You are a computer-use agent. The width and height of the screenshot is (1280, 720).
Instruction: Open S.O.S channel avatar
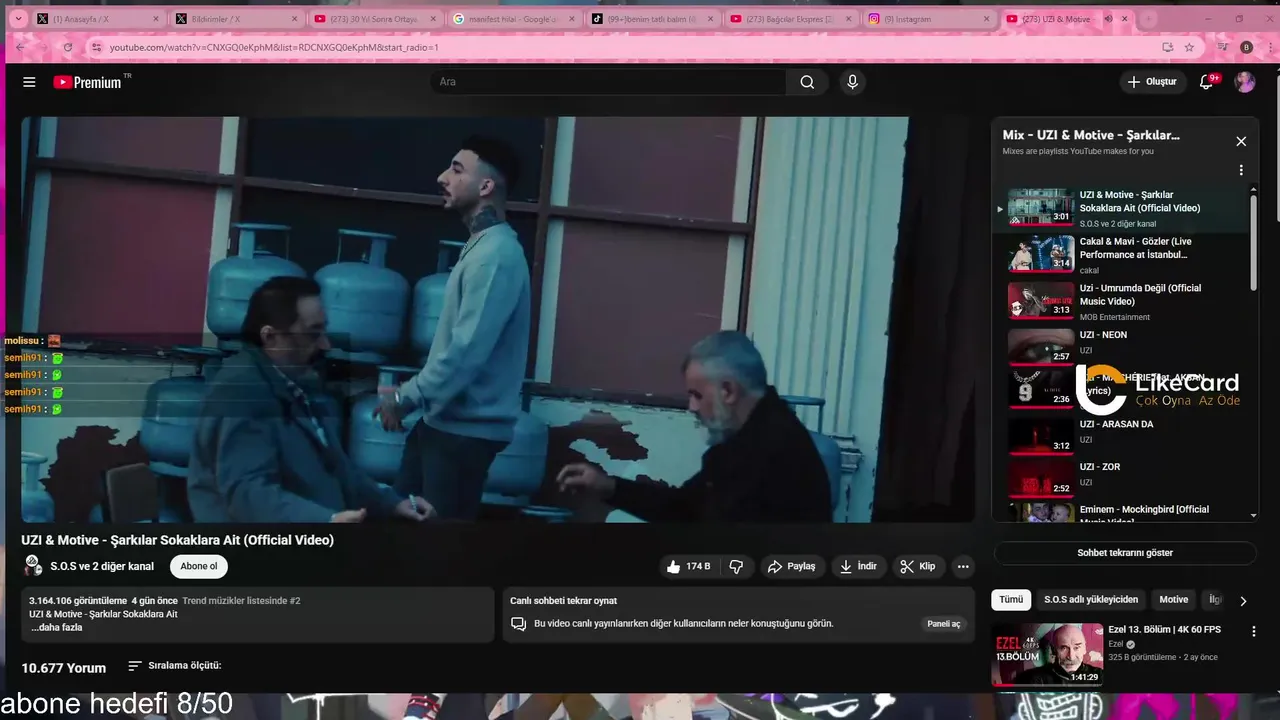[33, 566]
